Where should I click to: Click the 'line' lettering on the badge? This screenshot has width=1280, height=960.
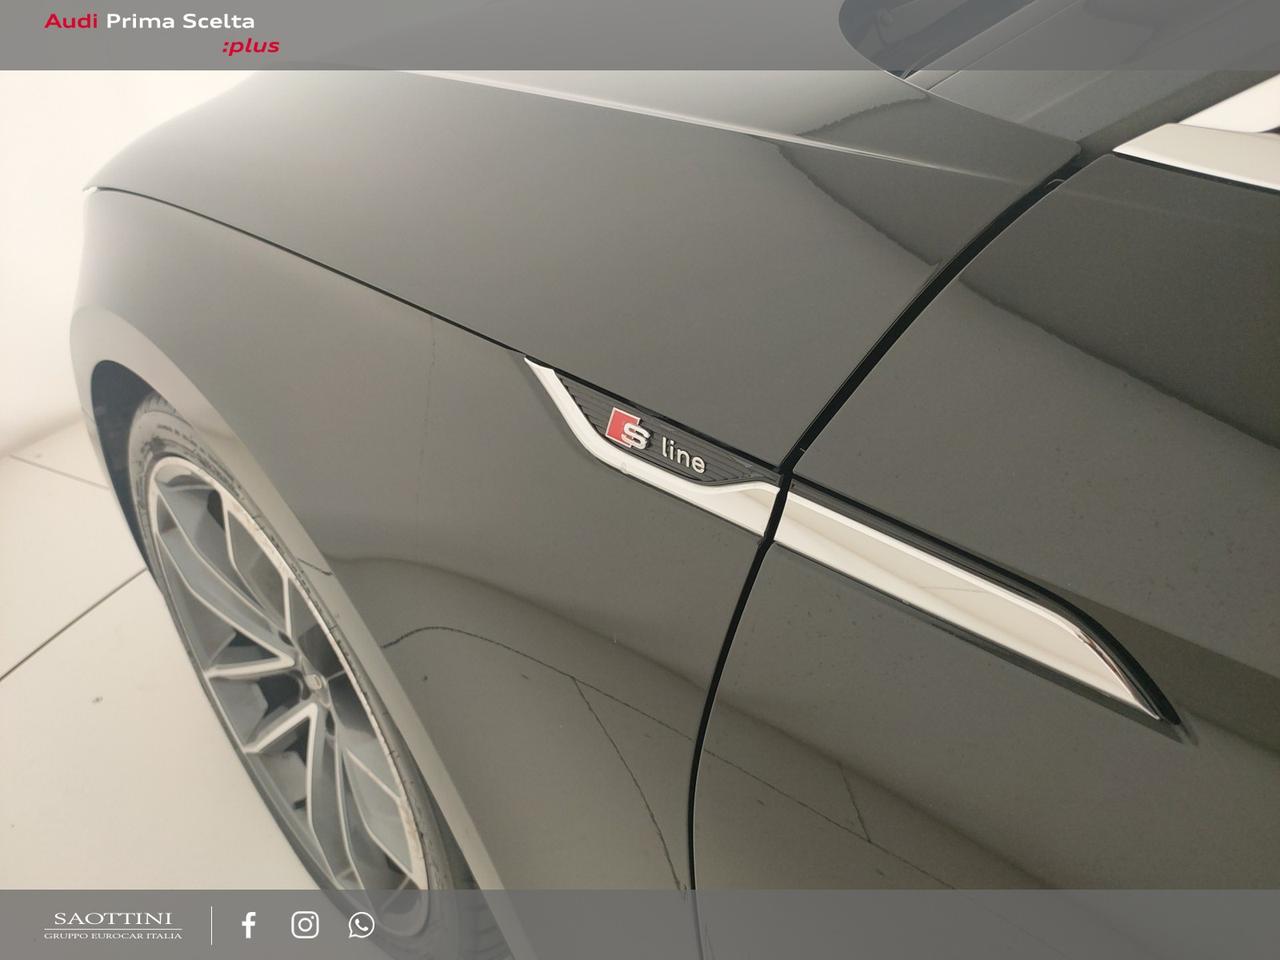(683, 458)
